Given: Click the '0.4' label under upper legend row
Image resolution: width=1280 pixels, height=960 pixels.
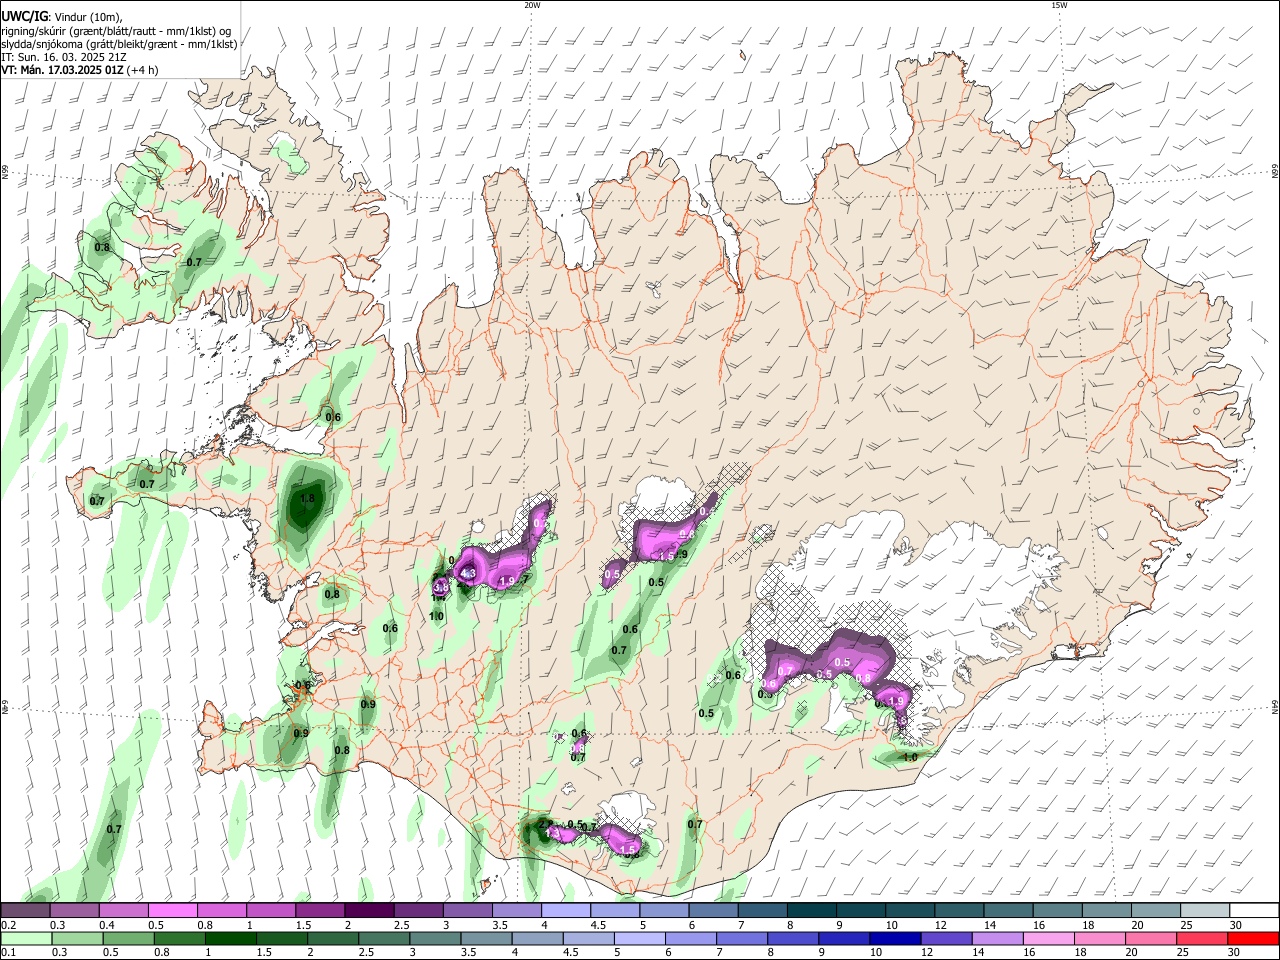Looking at the screenshot, I should point(106,924).
